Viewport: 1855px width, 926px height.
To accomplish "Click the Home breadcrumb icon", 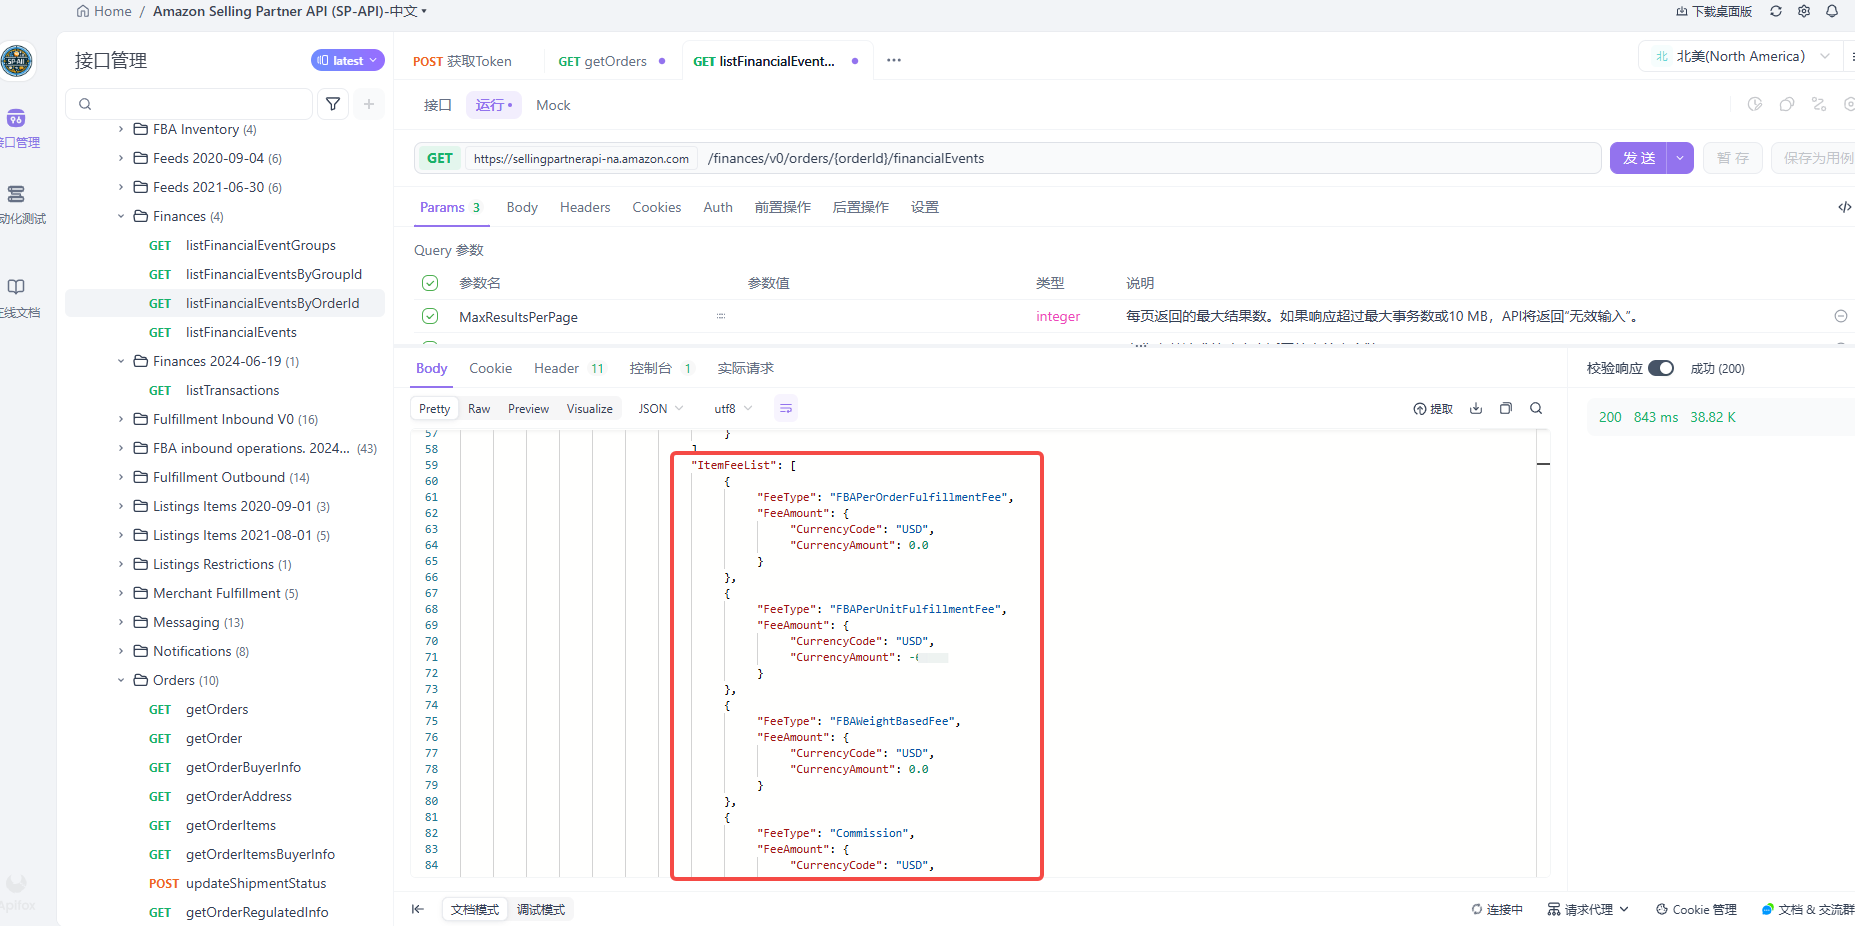I will point(83,11).
